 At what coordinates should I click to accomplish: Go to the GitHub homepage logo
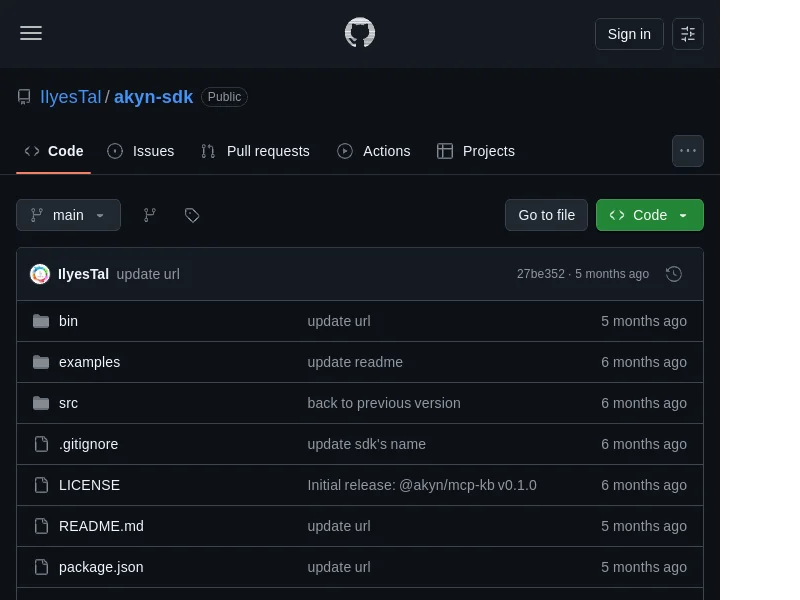[360, 33]
